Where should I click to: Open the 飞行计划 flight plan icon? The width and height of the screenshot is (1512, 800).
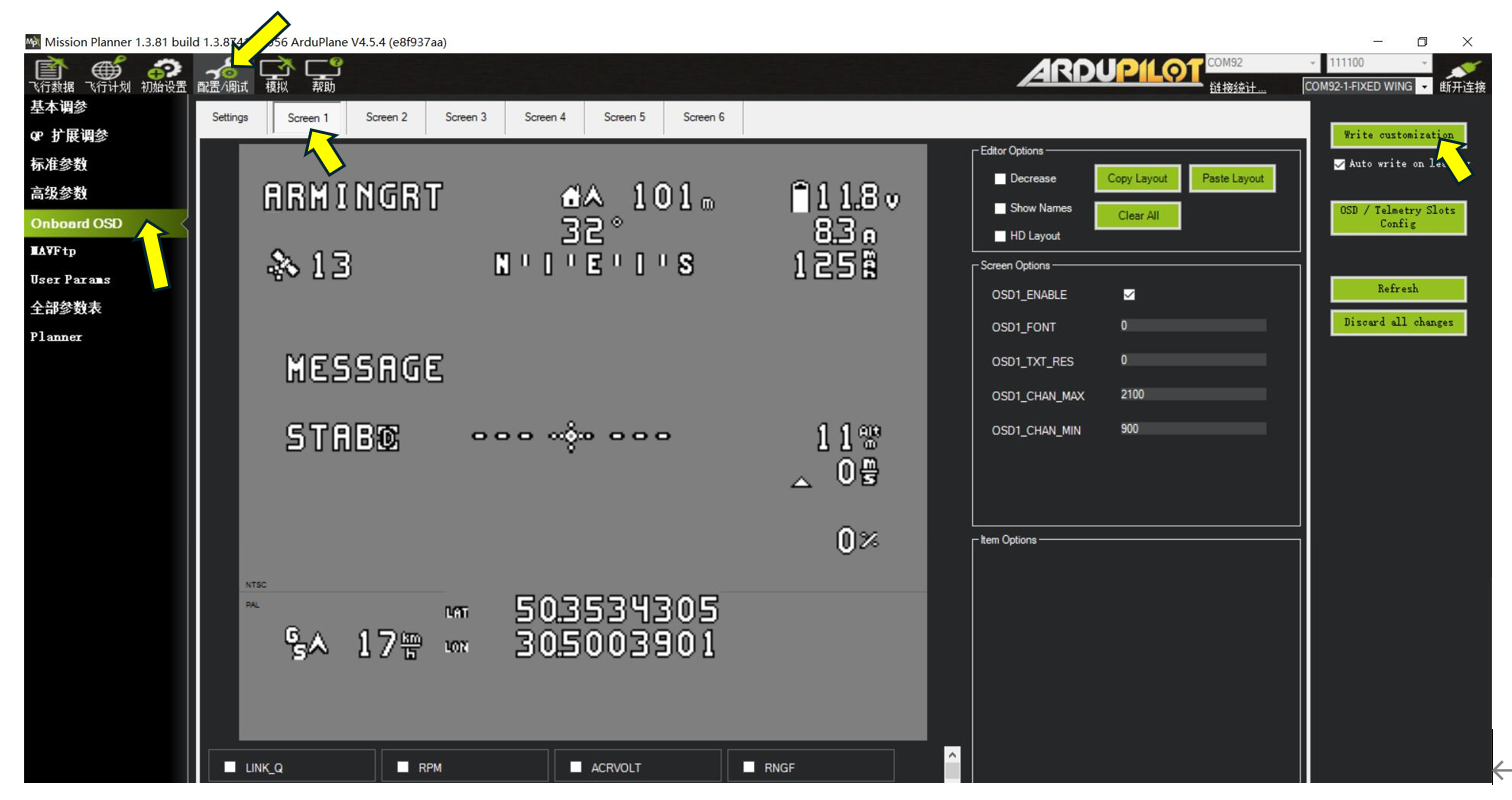[107, 75]
